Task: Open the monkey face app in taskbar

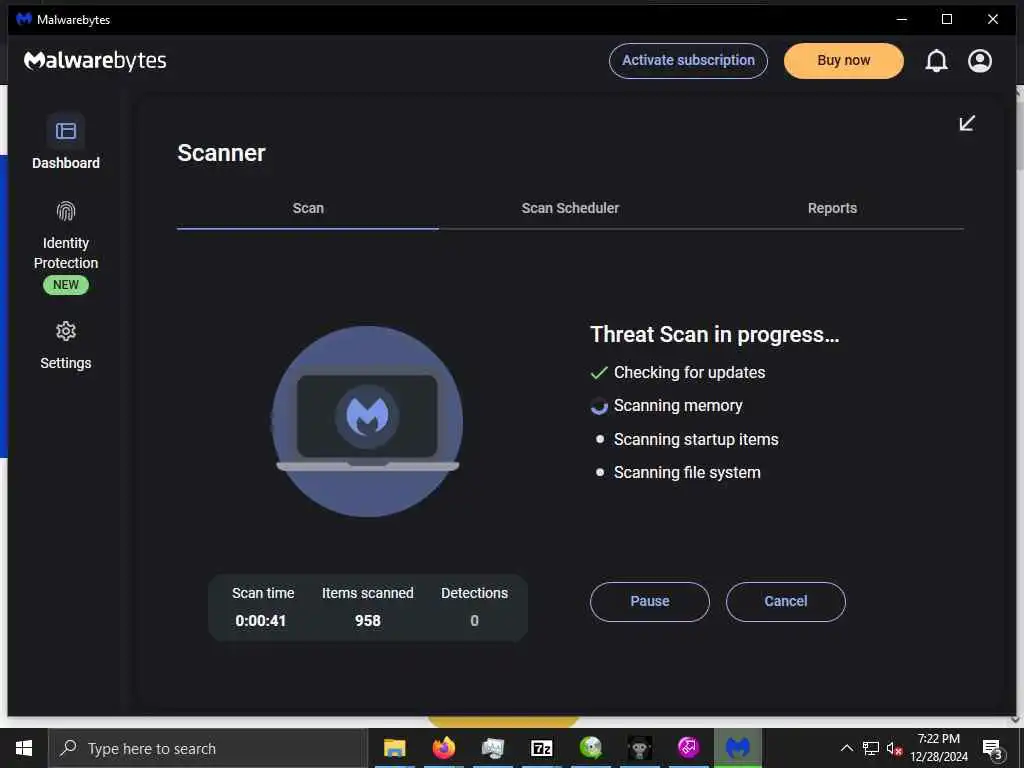Action: [639, 748]
